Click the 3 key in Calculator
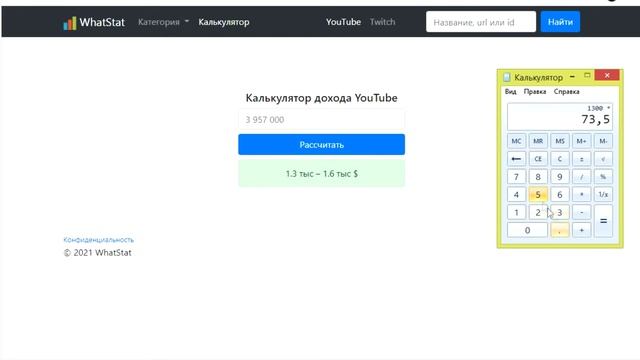The image size is (640, 360). pos(560,212)
